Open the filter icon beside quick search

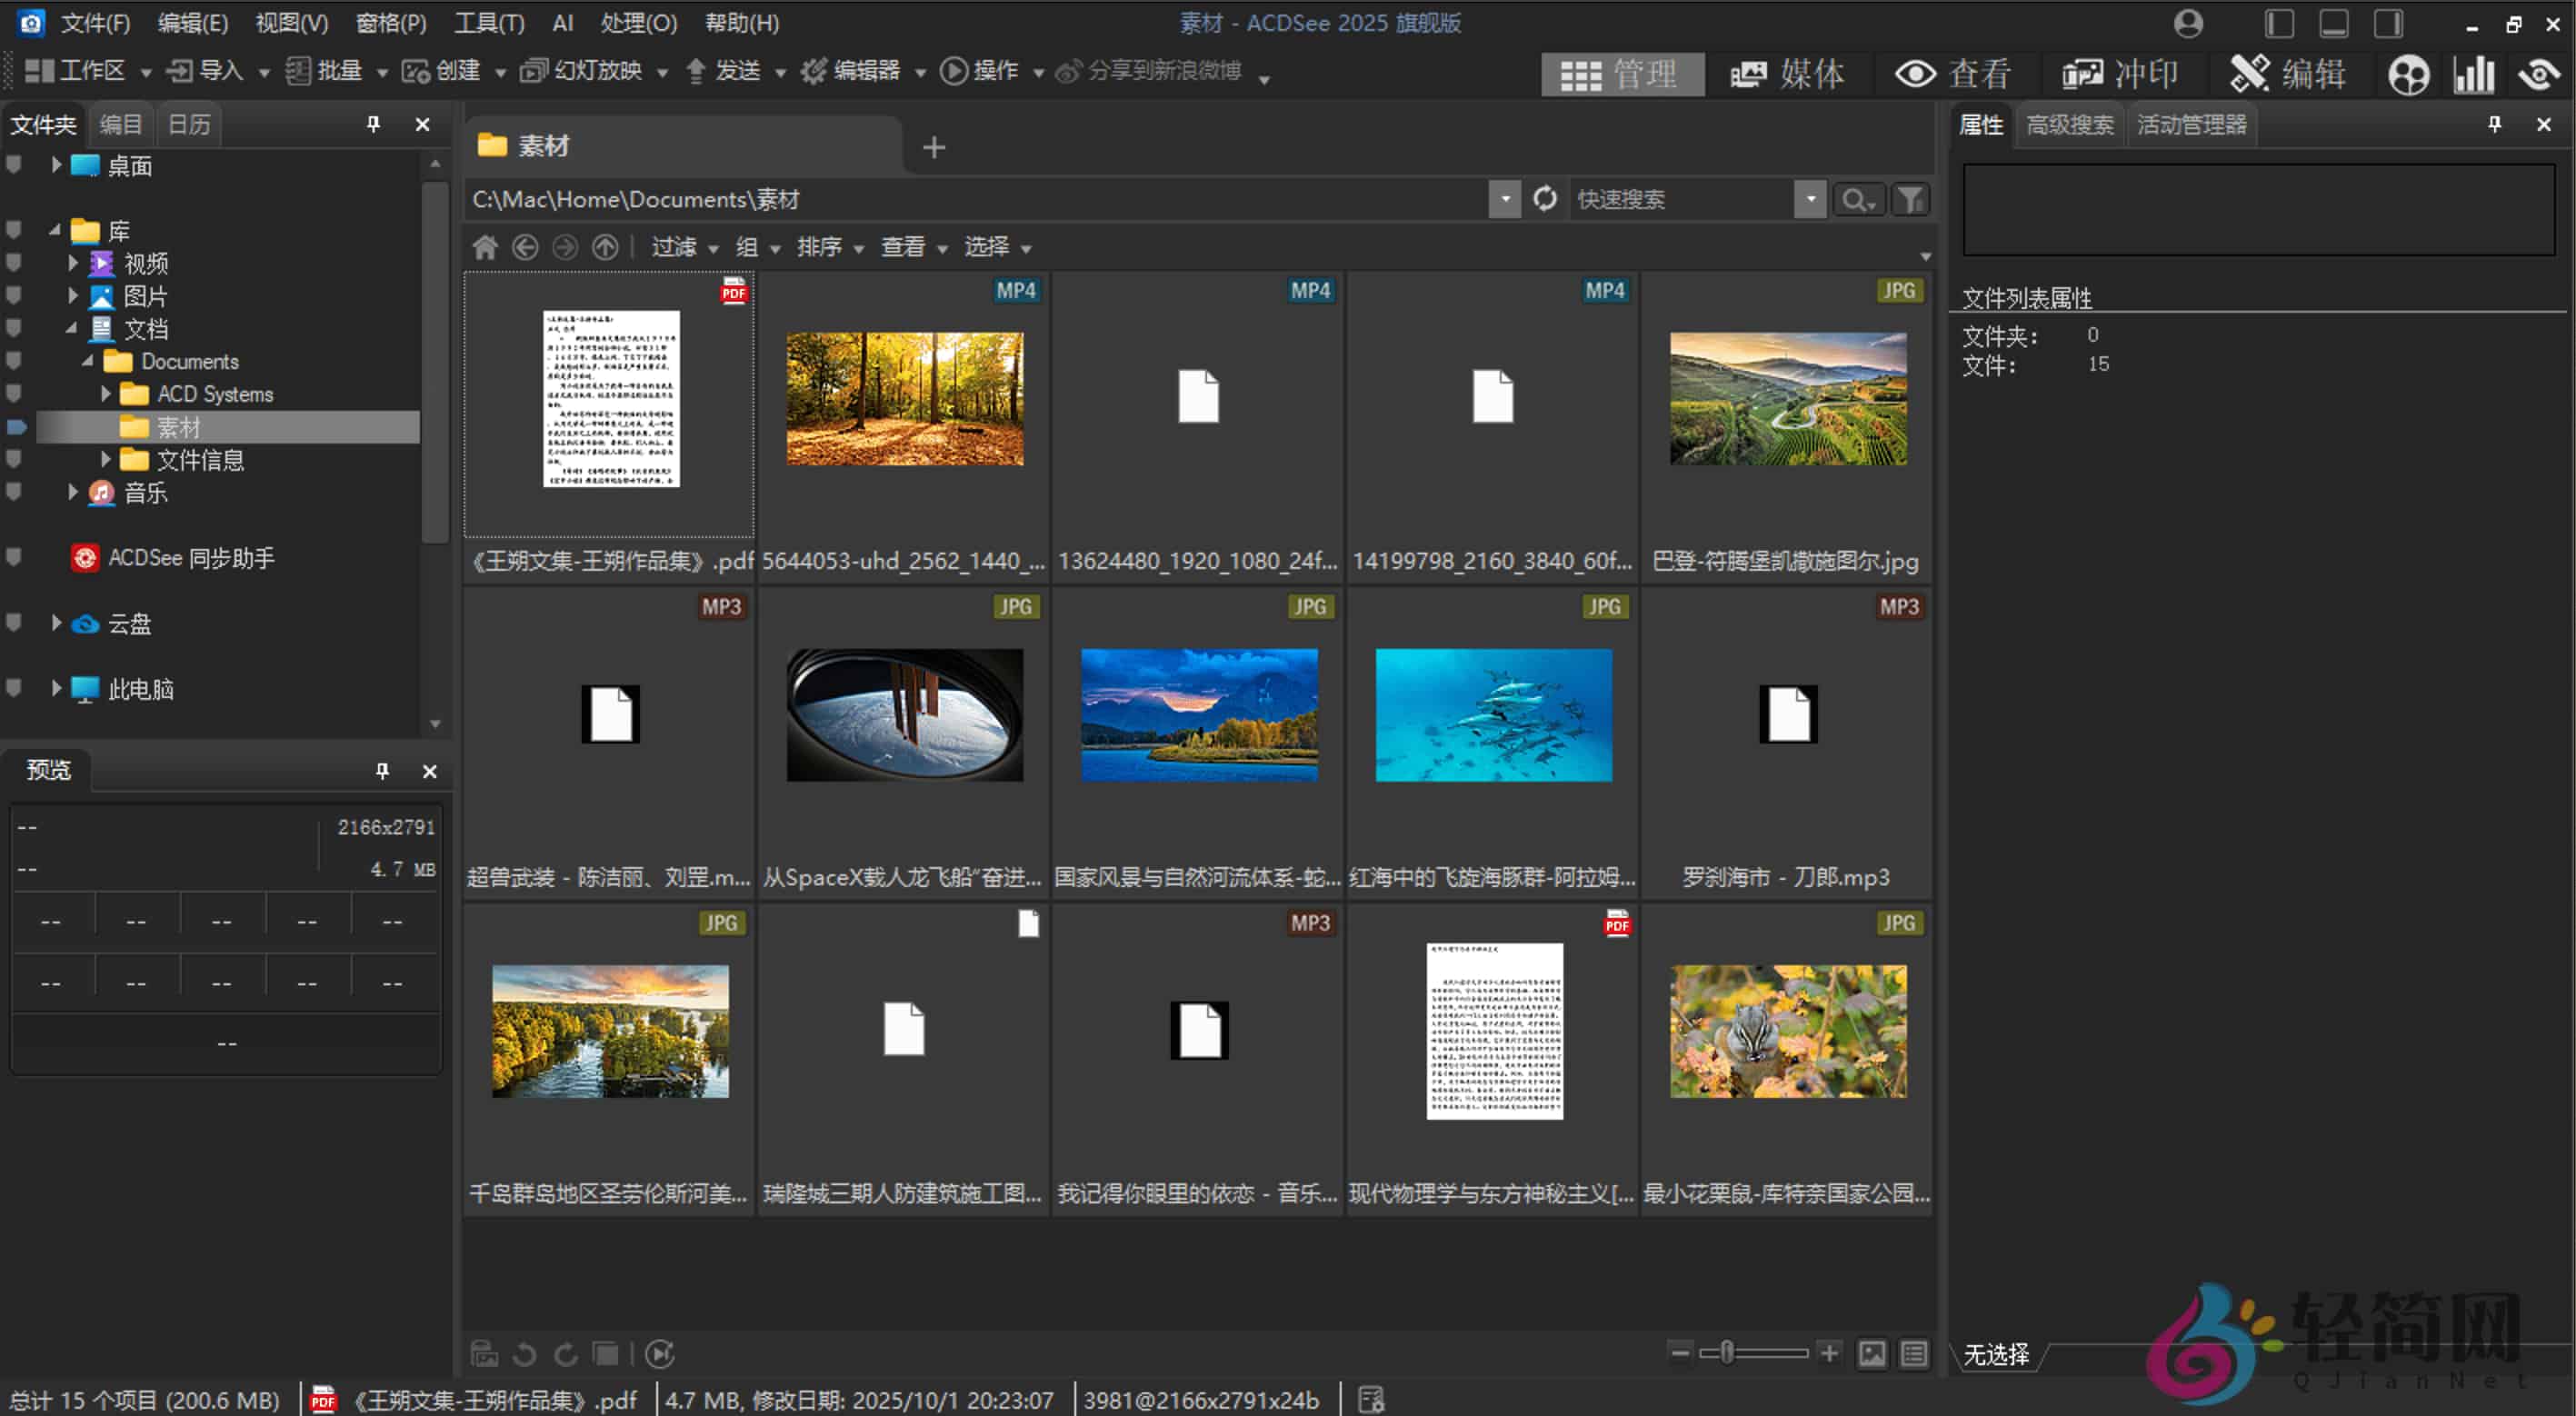click(1909, 198)
